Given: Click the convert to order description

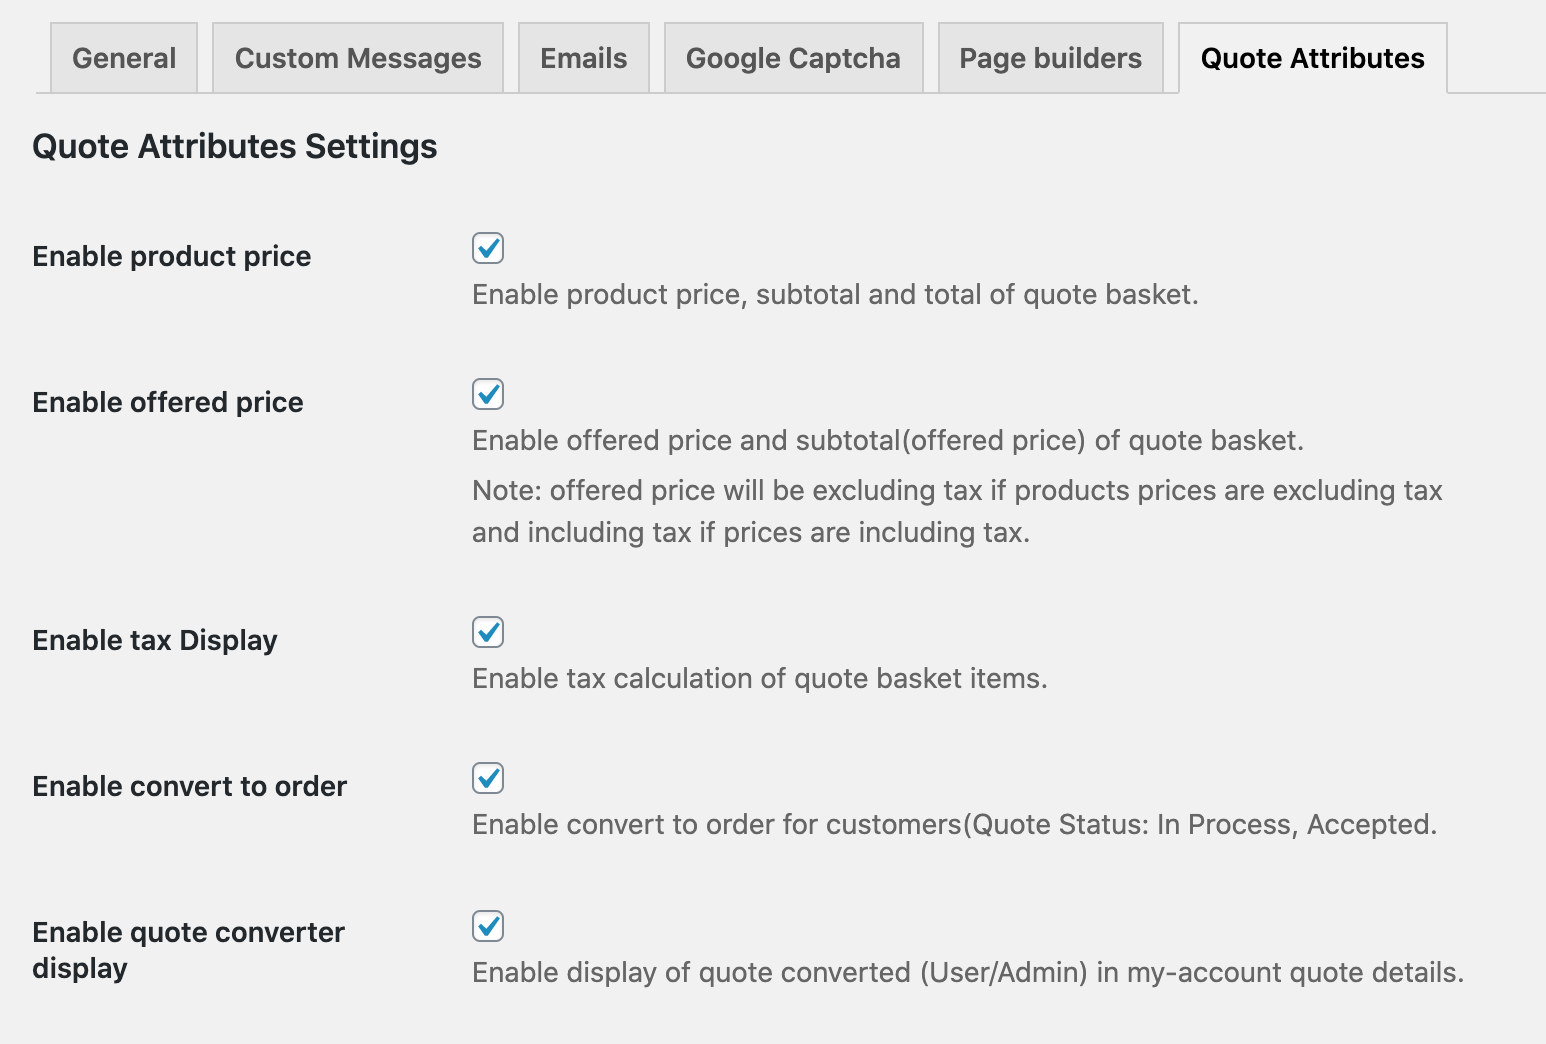Looking at the screenshot, I should (x=955, y=824).
